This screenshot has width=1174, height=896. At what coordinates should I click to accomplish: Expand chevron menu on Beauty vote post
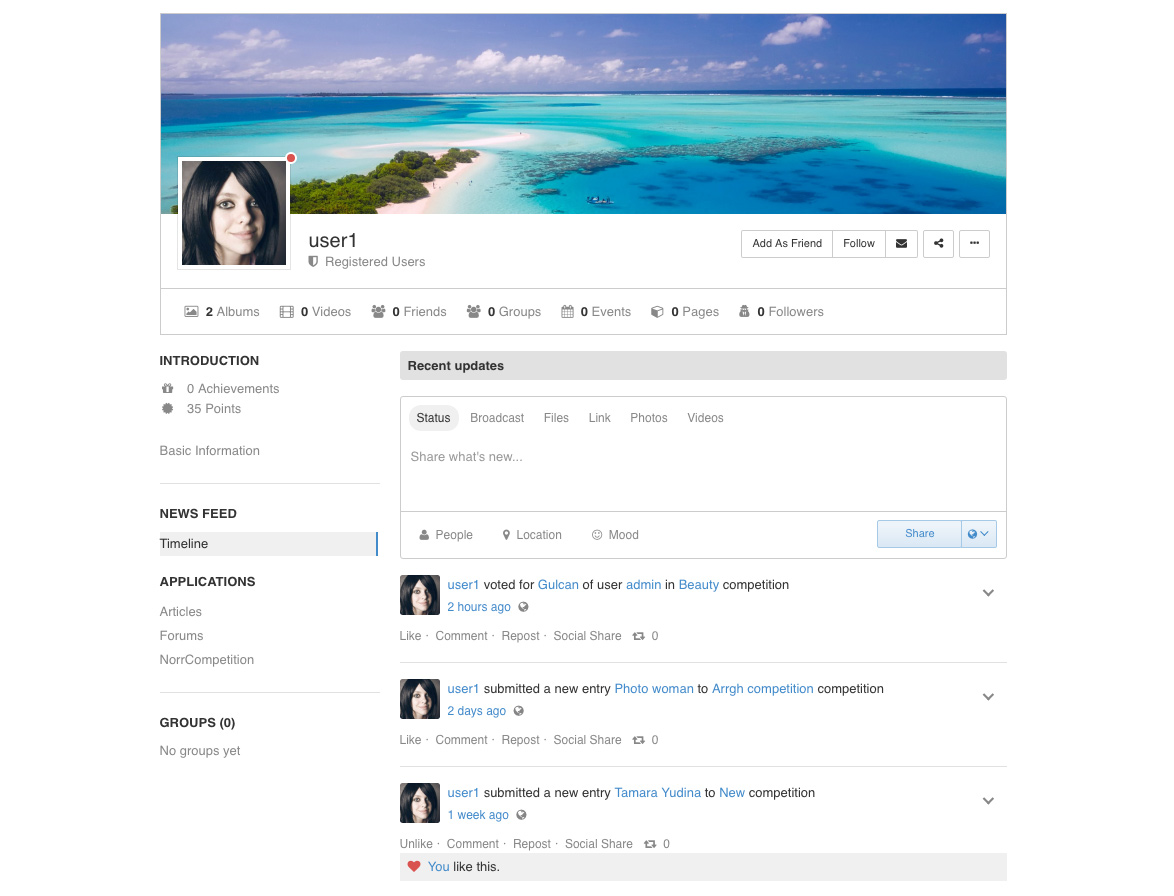tap(988, 593)
